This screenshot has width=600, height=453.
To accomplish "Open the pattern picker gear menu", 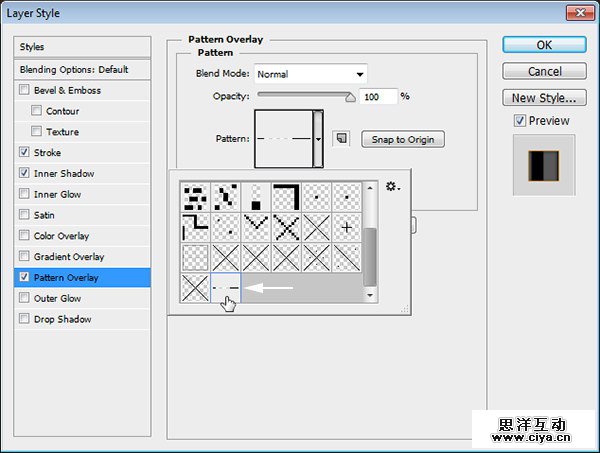I will [393, 186].
